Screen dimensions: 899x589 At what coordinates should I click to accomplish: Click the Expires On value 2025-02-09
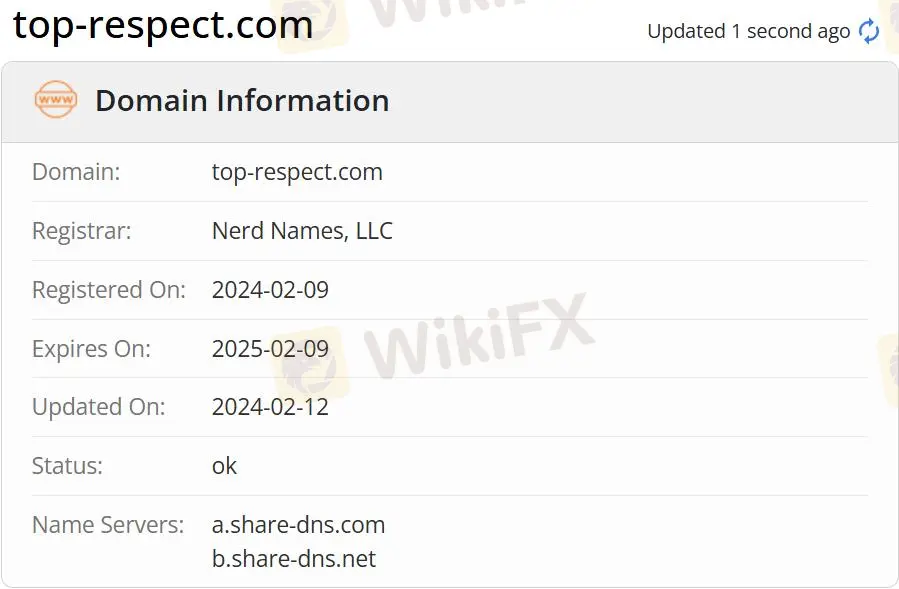[x=270, y=348]
